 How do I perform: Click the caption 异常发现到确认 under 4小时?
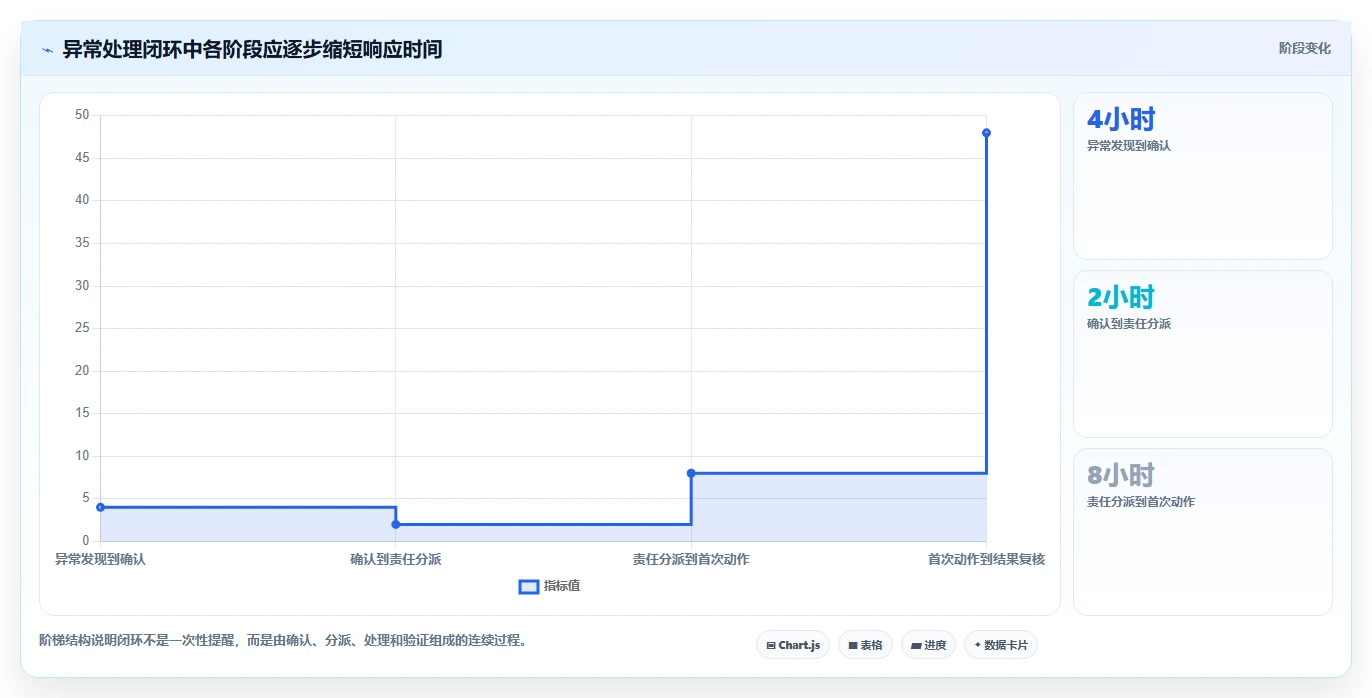[x=1129, y=146]
